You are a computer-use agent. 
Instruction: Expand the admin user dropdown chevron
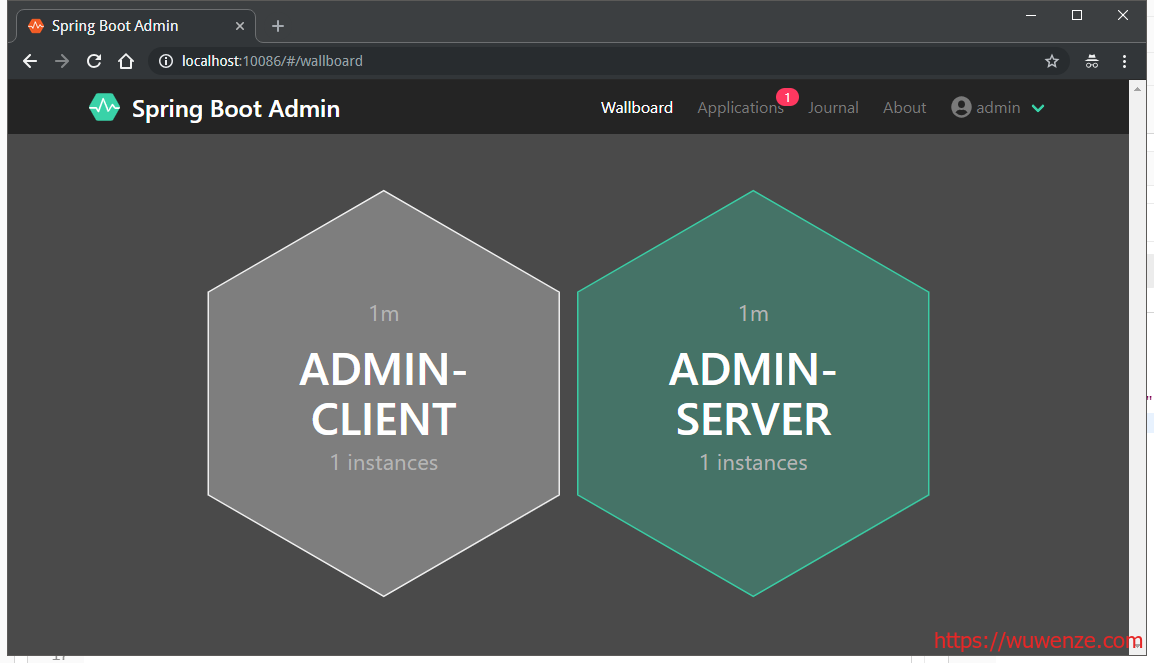(x=1038, y=108)
